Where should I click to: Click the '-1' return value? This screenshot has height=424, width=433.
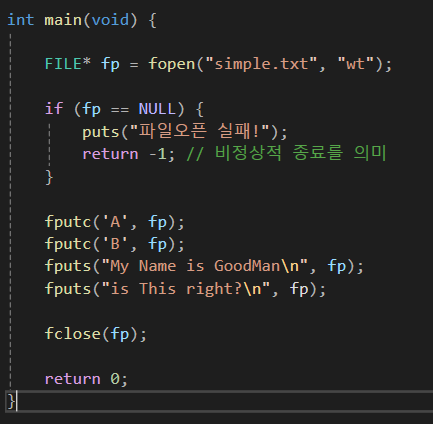coord(157,154)
